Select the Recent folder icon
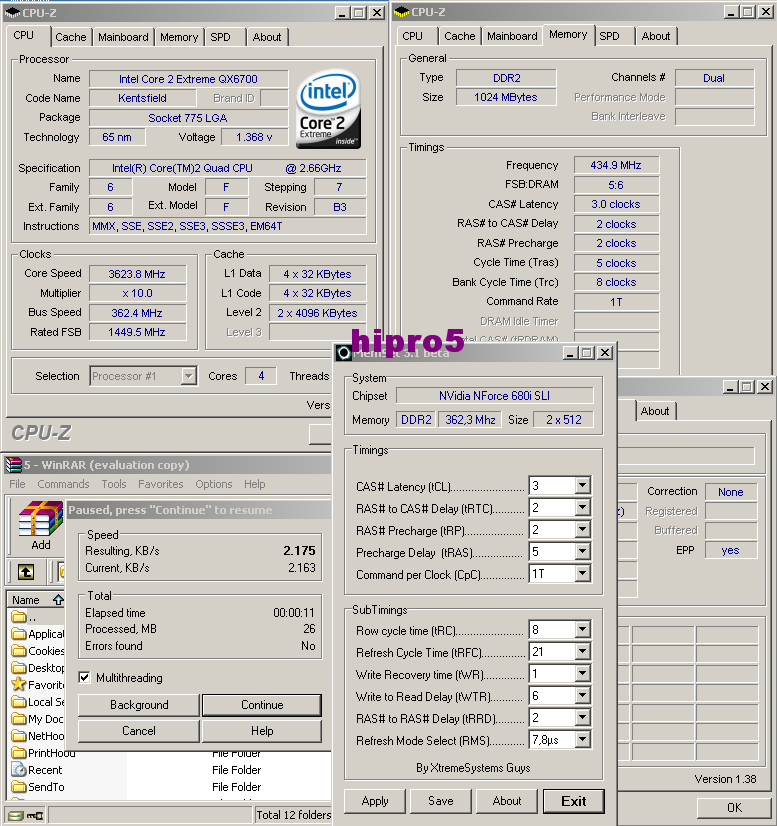 (x=19, y=770)
